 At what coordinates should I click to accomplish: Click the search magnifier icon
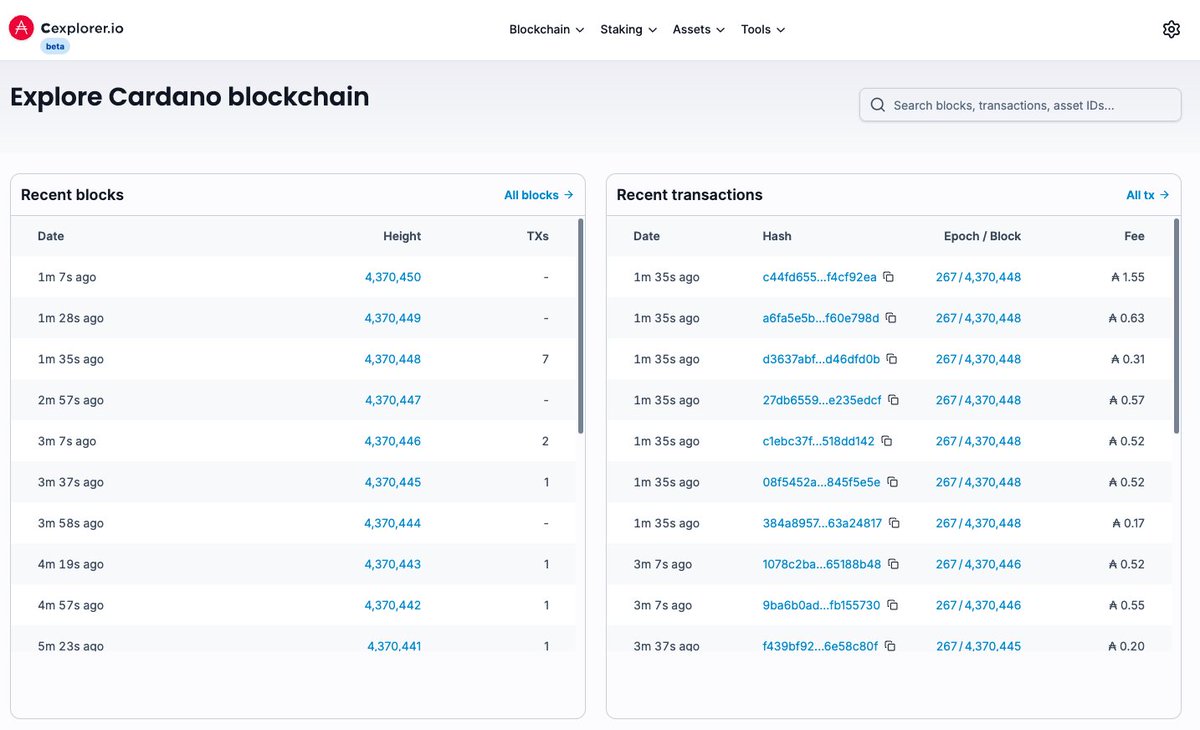click(877, 105)
